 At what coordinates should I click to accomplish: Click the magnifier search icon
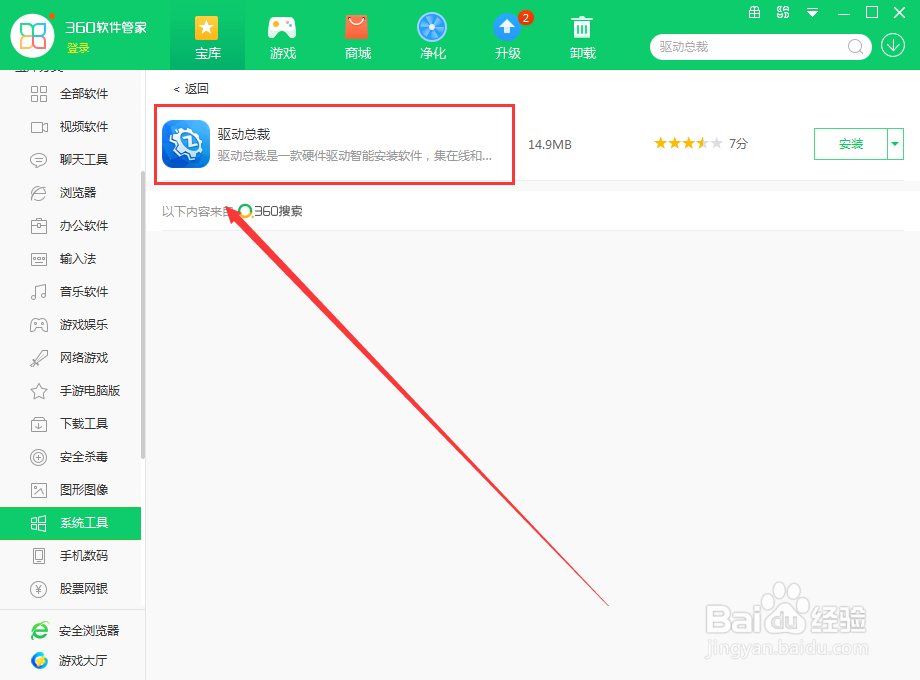click(855, 46)
